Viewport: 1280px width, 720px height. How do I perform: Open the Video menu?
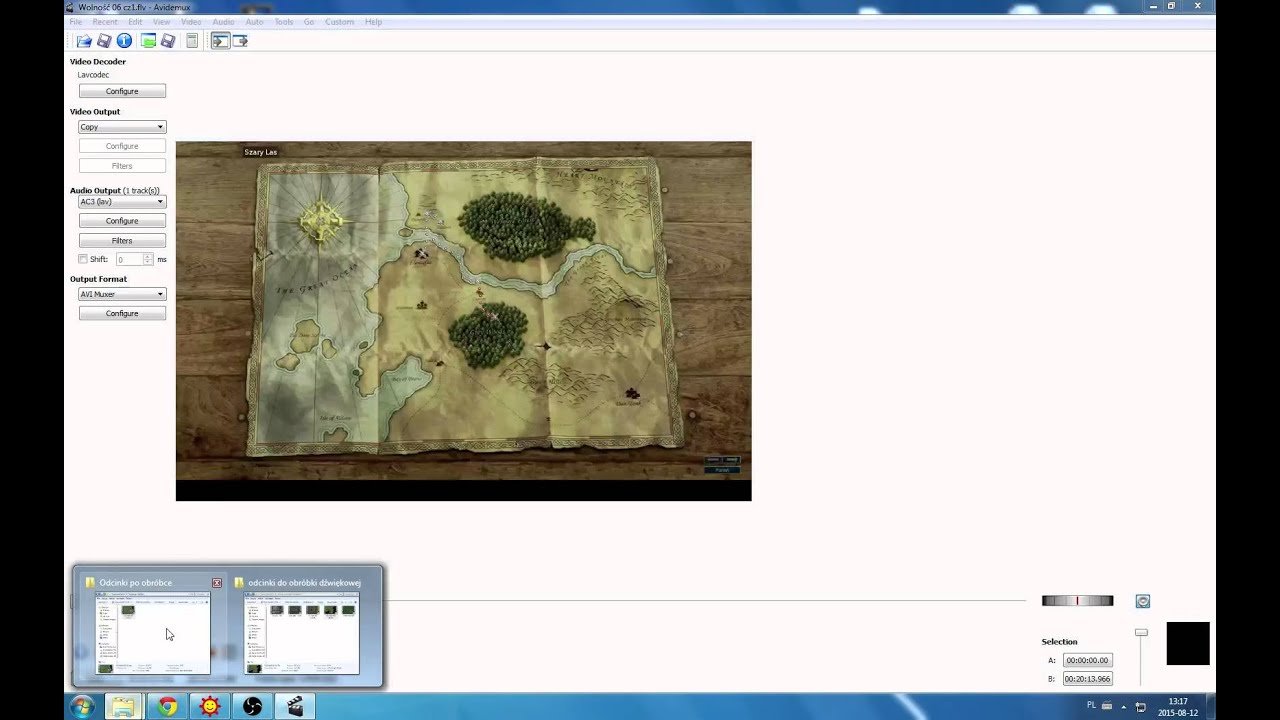click(x=191, y=22)
